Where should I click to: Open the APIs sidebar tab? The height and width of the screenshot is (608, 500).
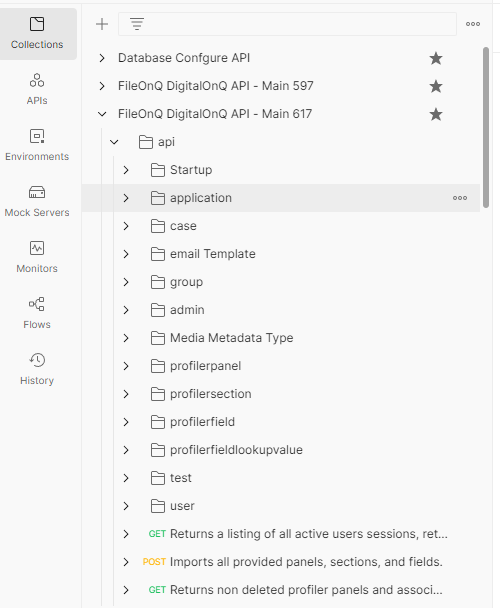point(37,90)
